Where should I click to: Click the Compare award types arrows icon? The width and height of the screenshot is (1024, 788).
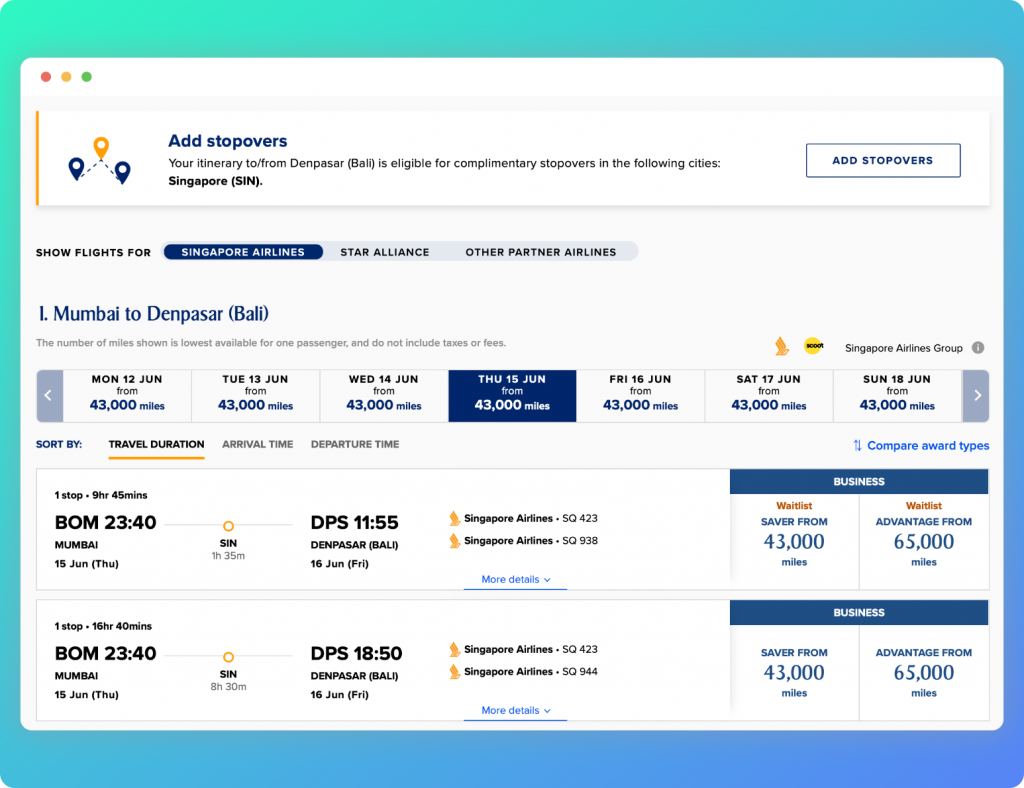[857, 445]
